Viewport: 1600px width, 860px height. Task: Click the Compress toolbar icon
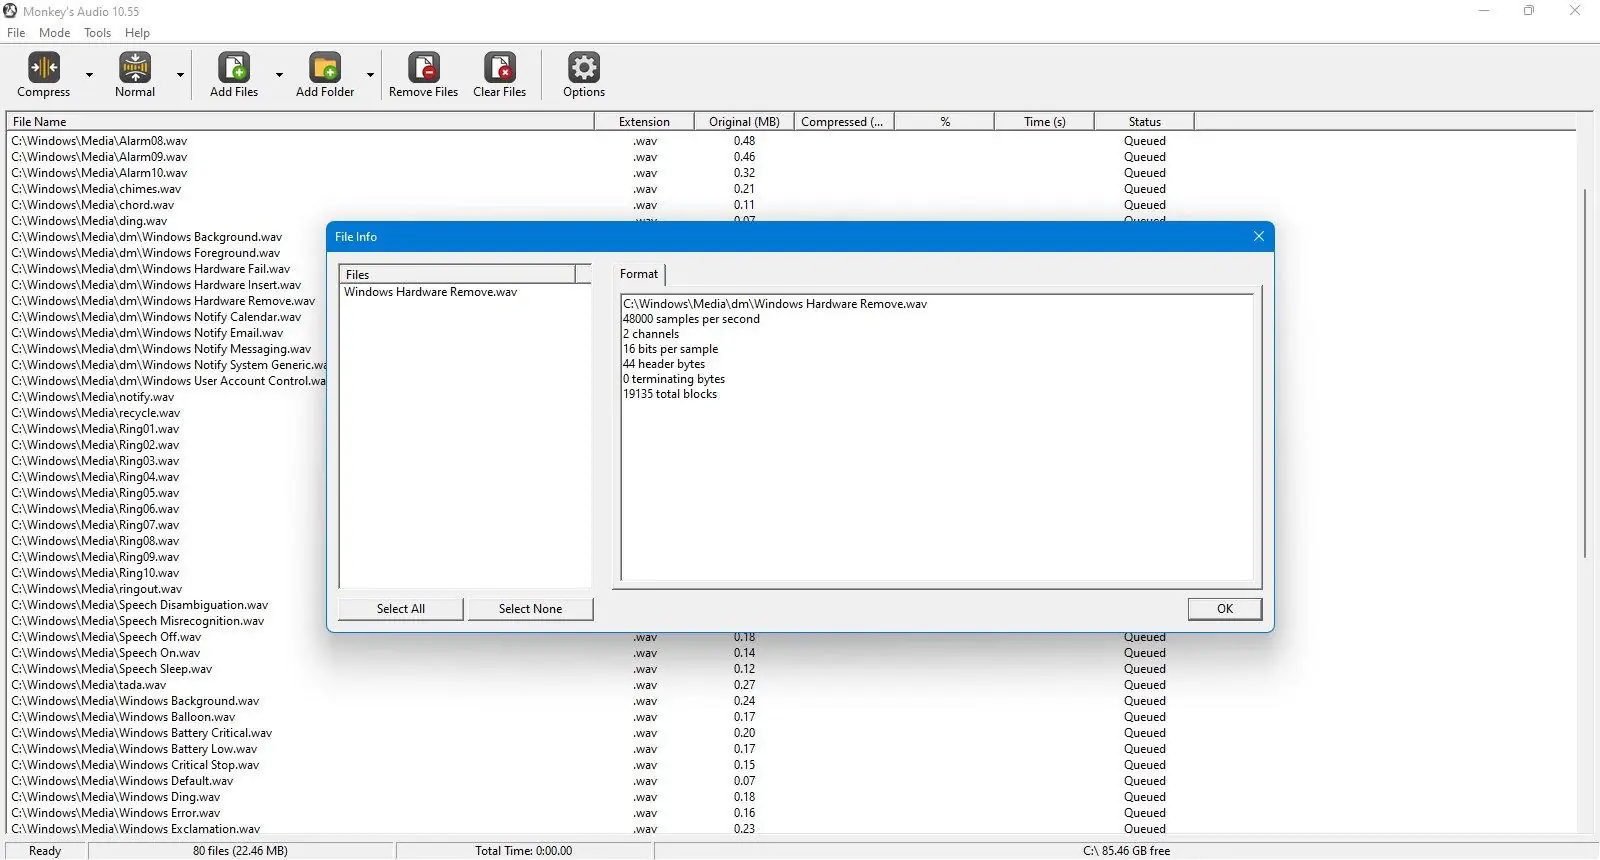pos(44,67)
